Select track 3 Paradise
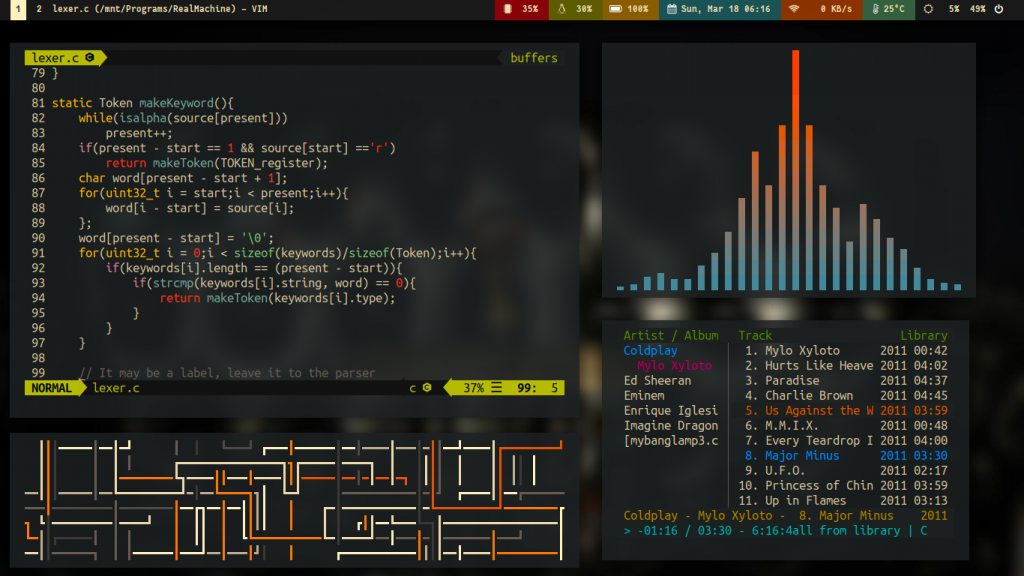The image size is (1024, 576). point(792,381)
